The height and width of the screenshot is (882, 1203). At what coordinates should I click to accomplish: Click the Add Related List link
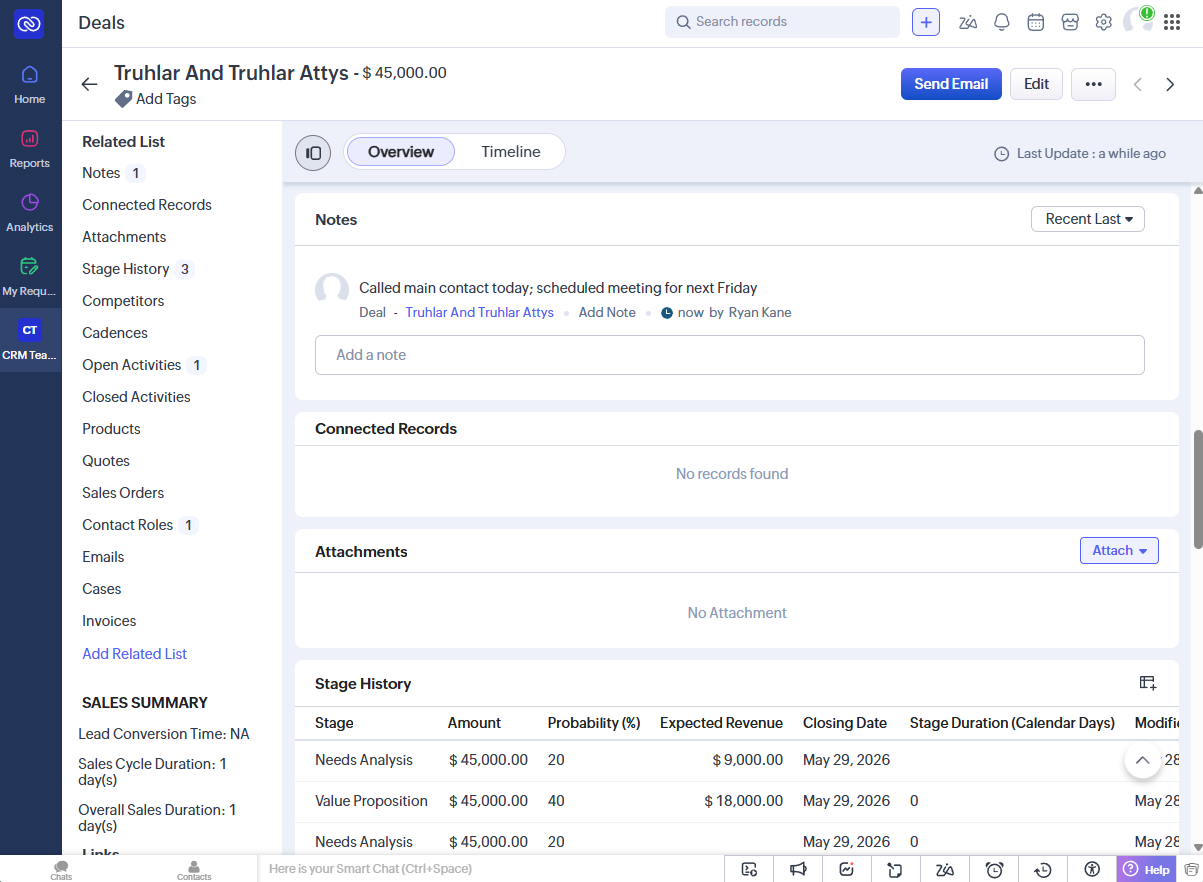(x=135, y=654)
